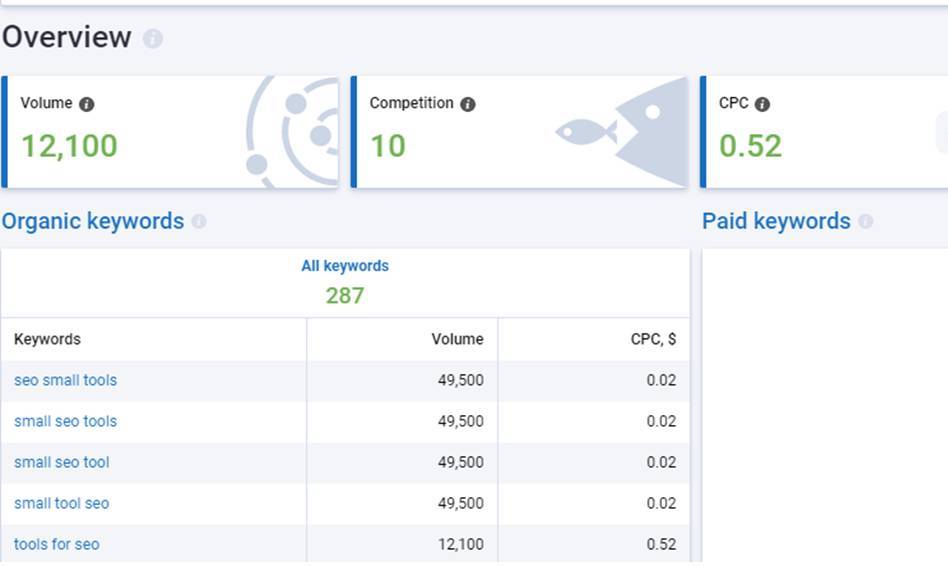Click info icon next to Organic keywords
Viewport: 948px width, 567px height.
pos(199,221)
